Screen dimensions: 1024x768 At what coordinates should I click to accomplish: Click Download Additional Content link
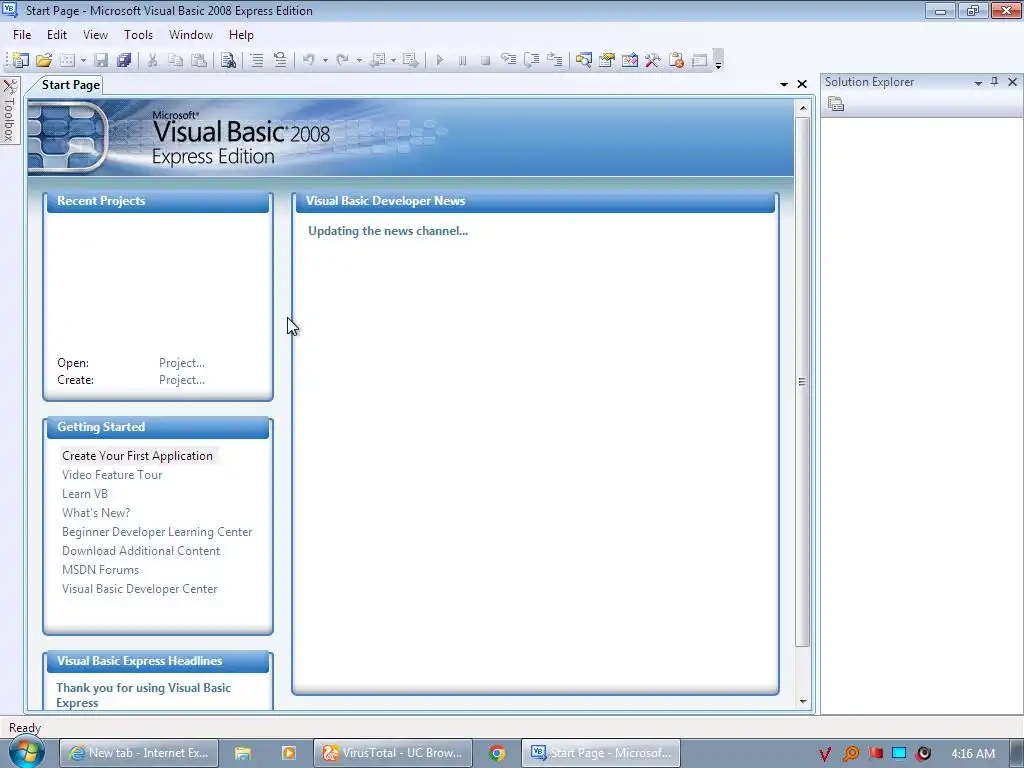(x=141, y=551)
